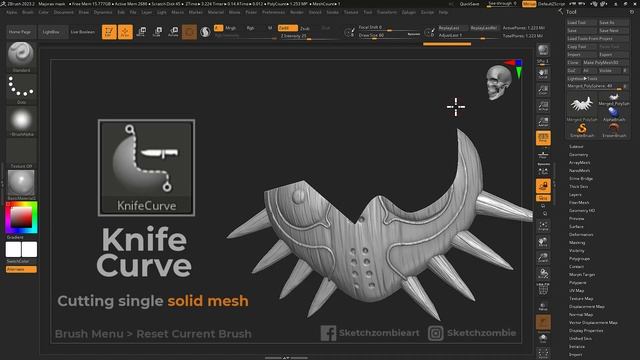Viewport: 640px width, 360px height.
Task: Click the Actual size icon
Action: (543, 106)
